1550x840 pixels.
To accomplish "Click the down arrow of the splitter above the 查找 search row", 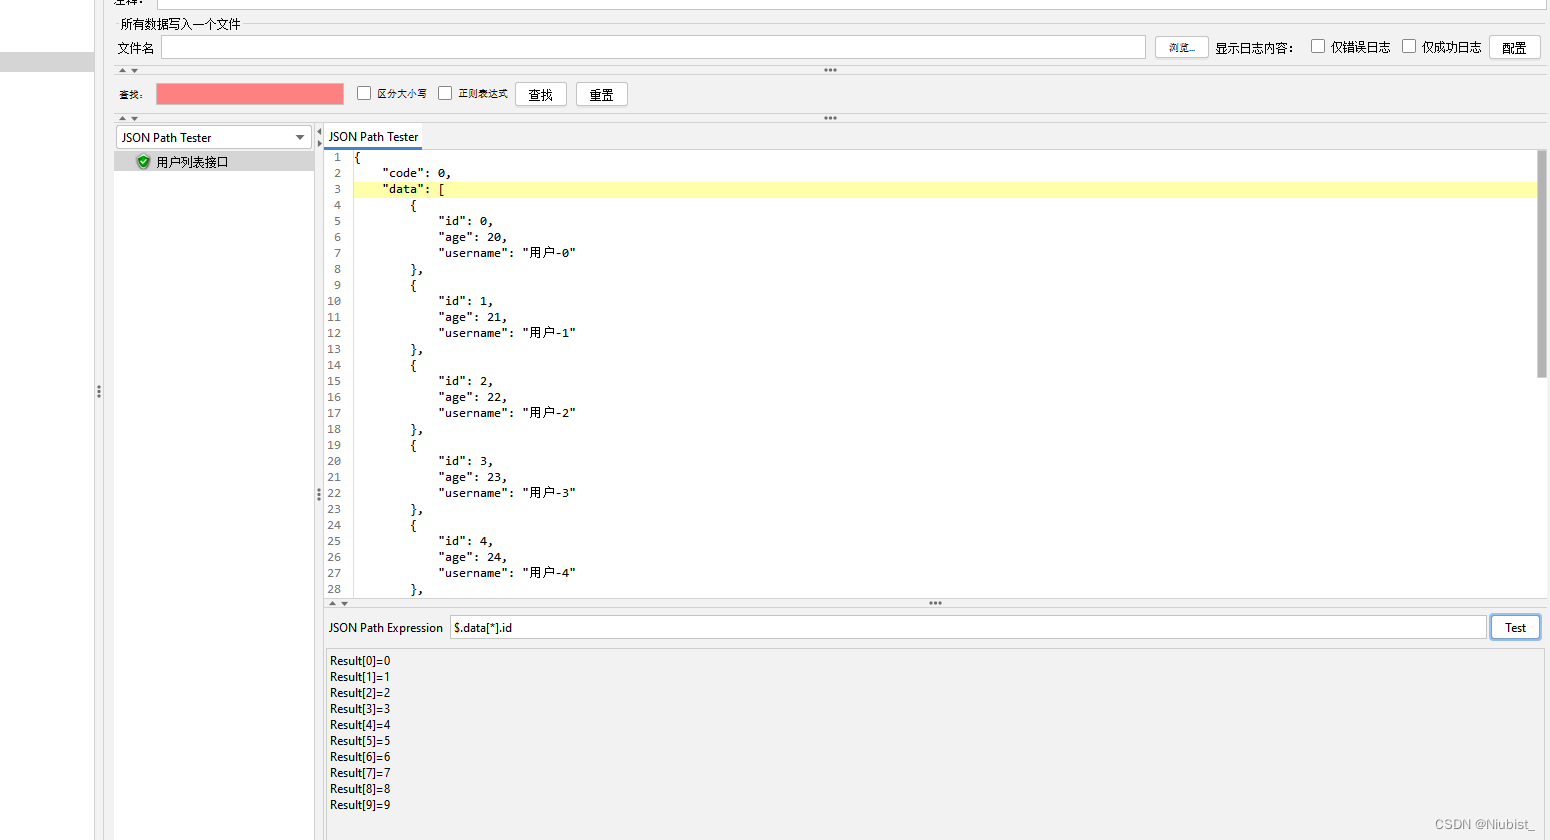I will (134, 71).
